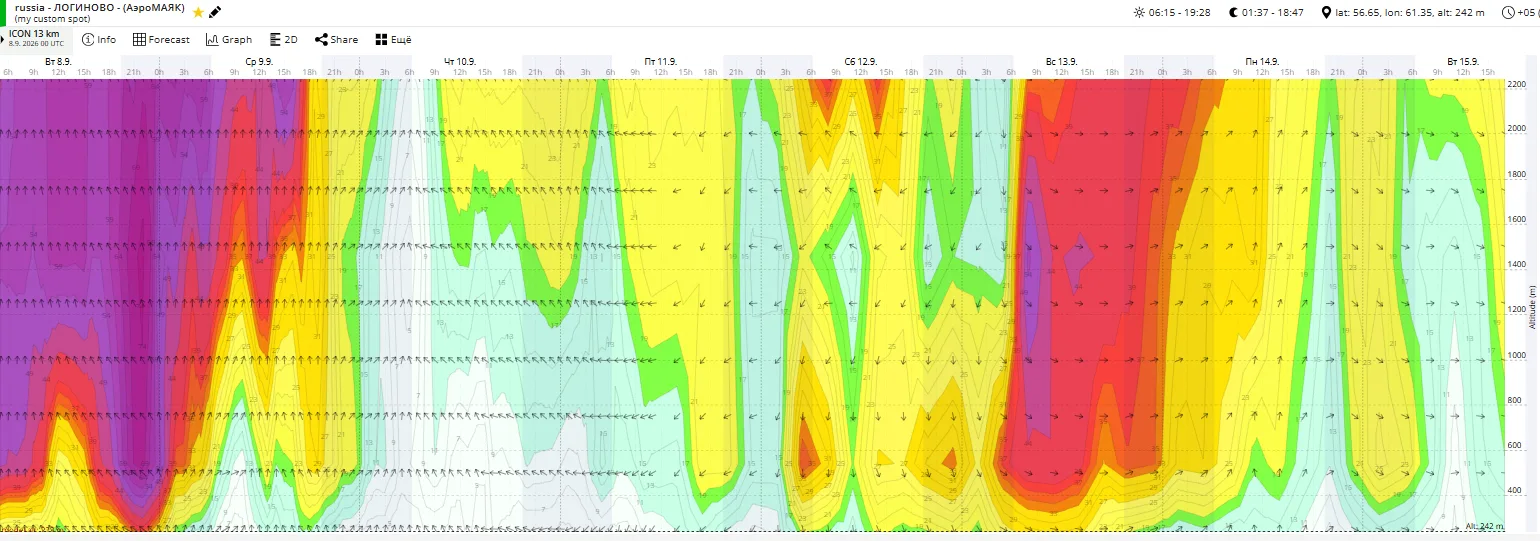Select the day header Вс 13.9.
1540x541 pixels.
pyautogui.click(x=1062, y=62)
